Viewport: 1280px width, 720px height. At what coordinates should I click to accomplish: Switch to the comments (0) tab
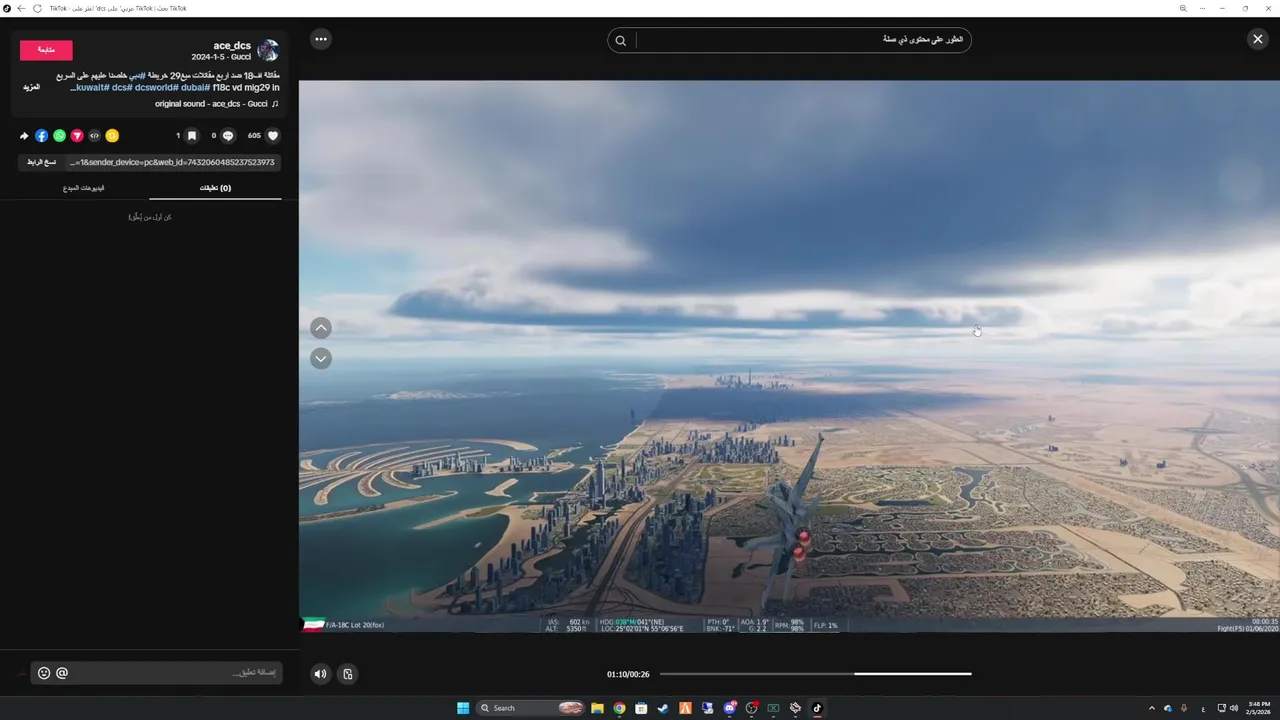[215, 188]
